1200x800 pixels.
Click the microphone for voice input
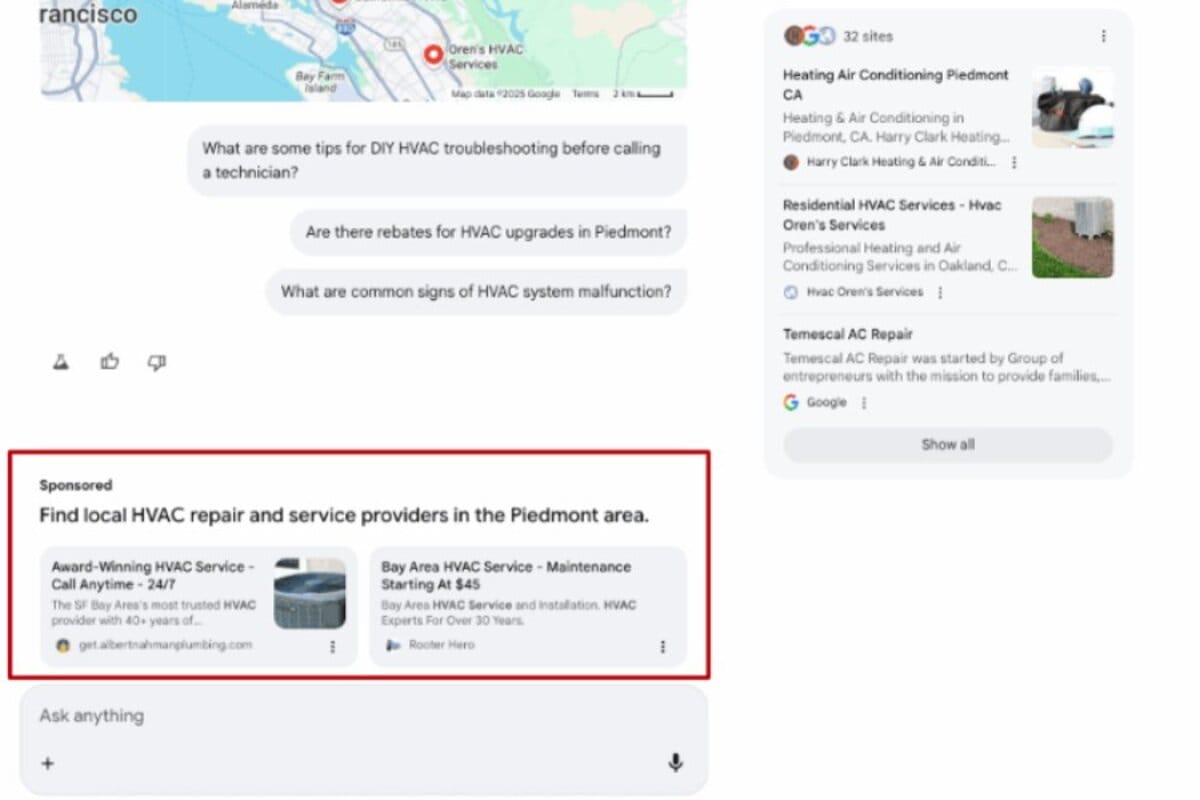(x=676, y=762)
